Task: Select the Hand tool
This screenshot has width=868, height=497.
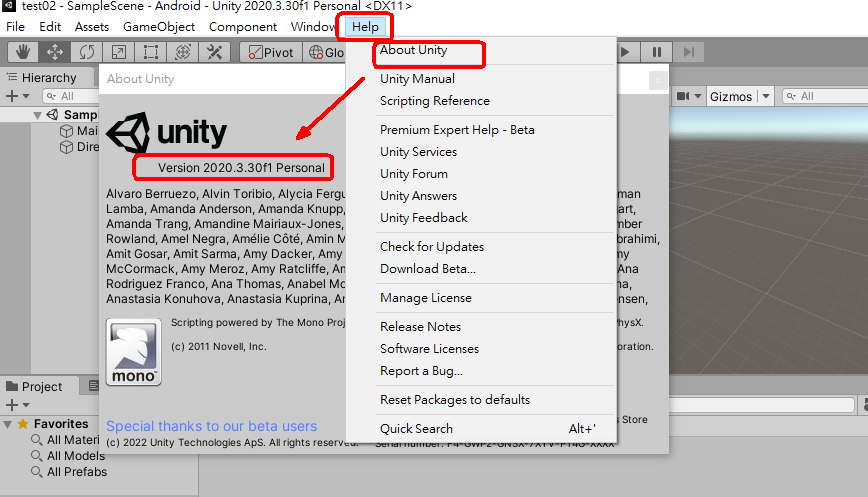Action: pyautogui.click(x=23, y=52)
